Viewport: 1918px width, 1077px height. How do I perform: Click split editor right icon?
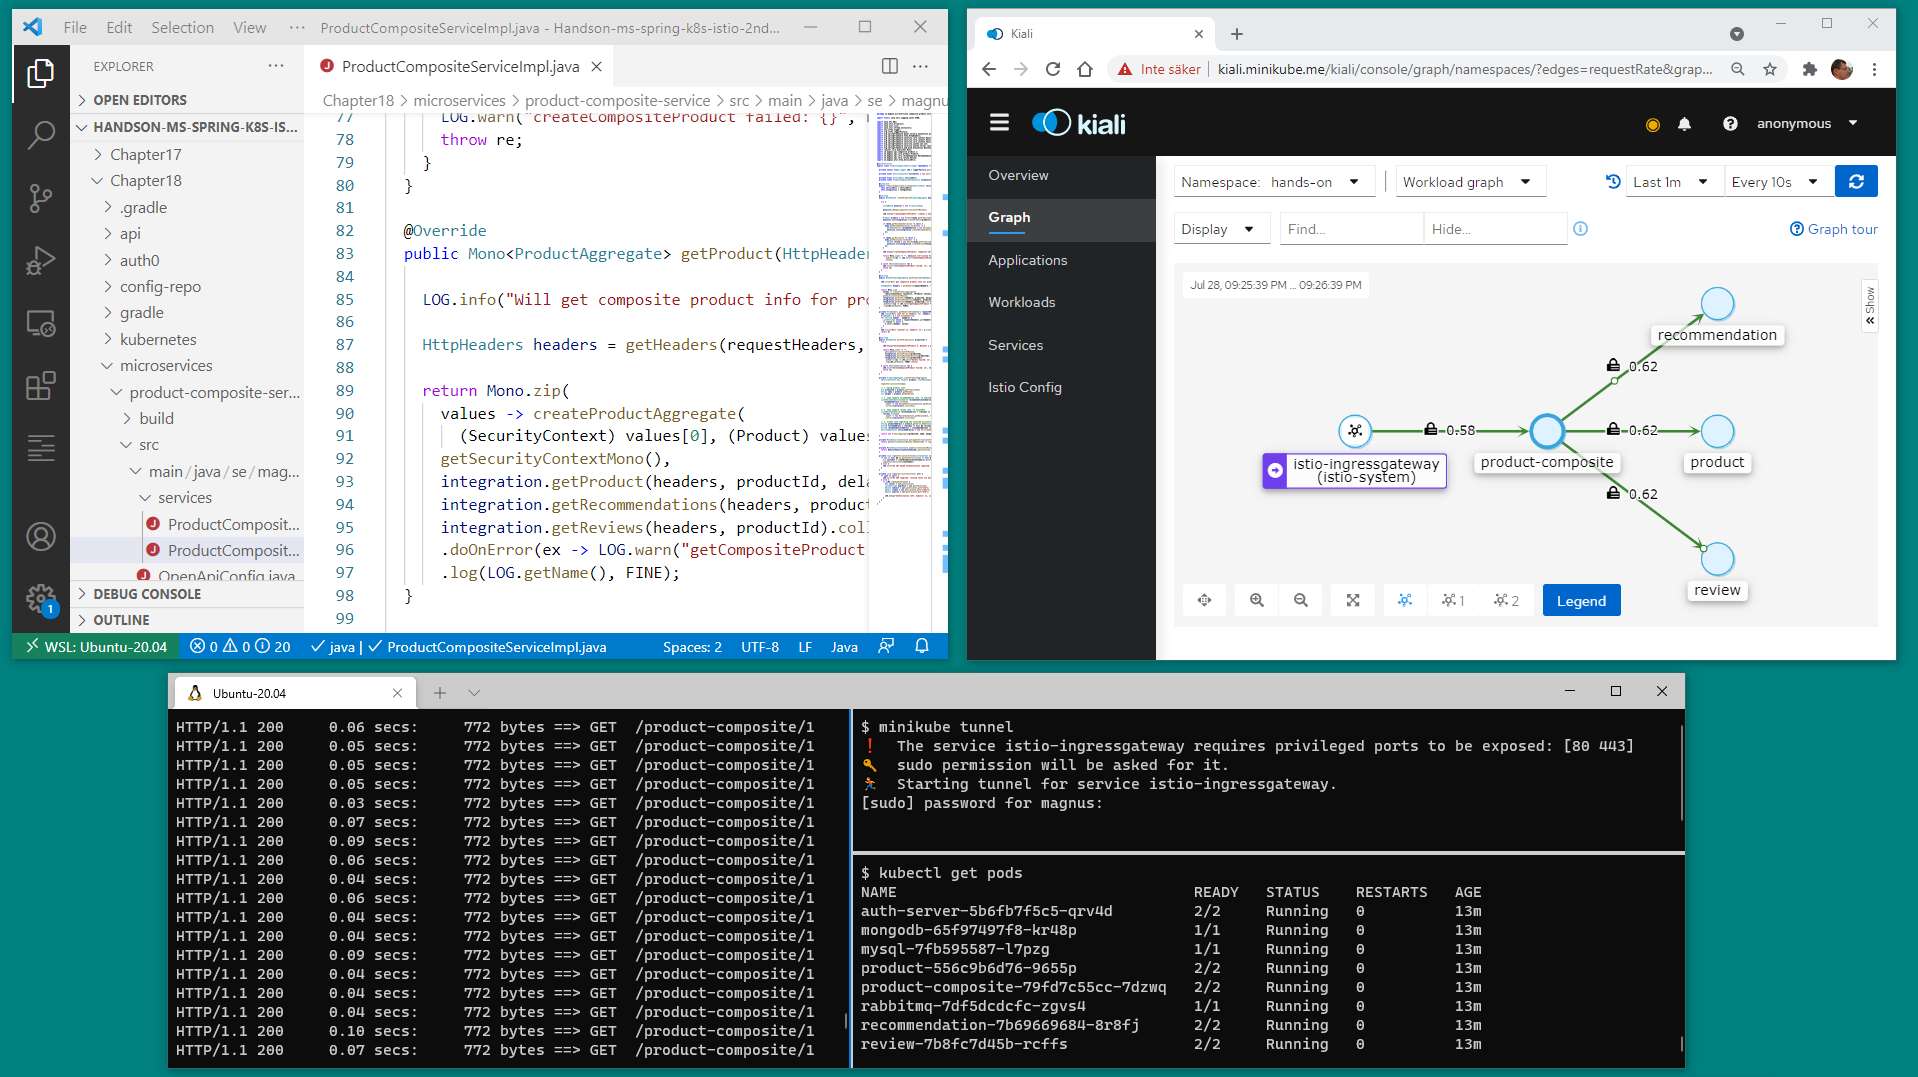[889, 66]
